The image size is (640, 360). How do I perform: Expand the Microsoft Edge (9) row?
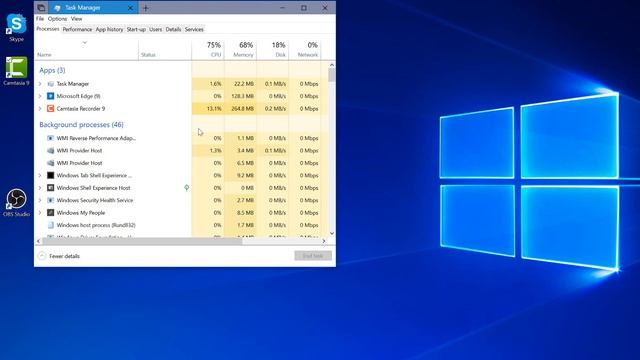[40, 96]
